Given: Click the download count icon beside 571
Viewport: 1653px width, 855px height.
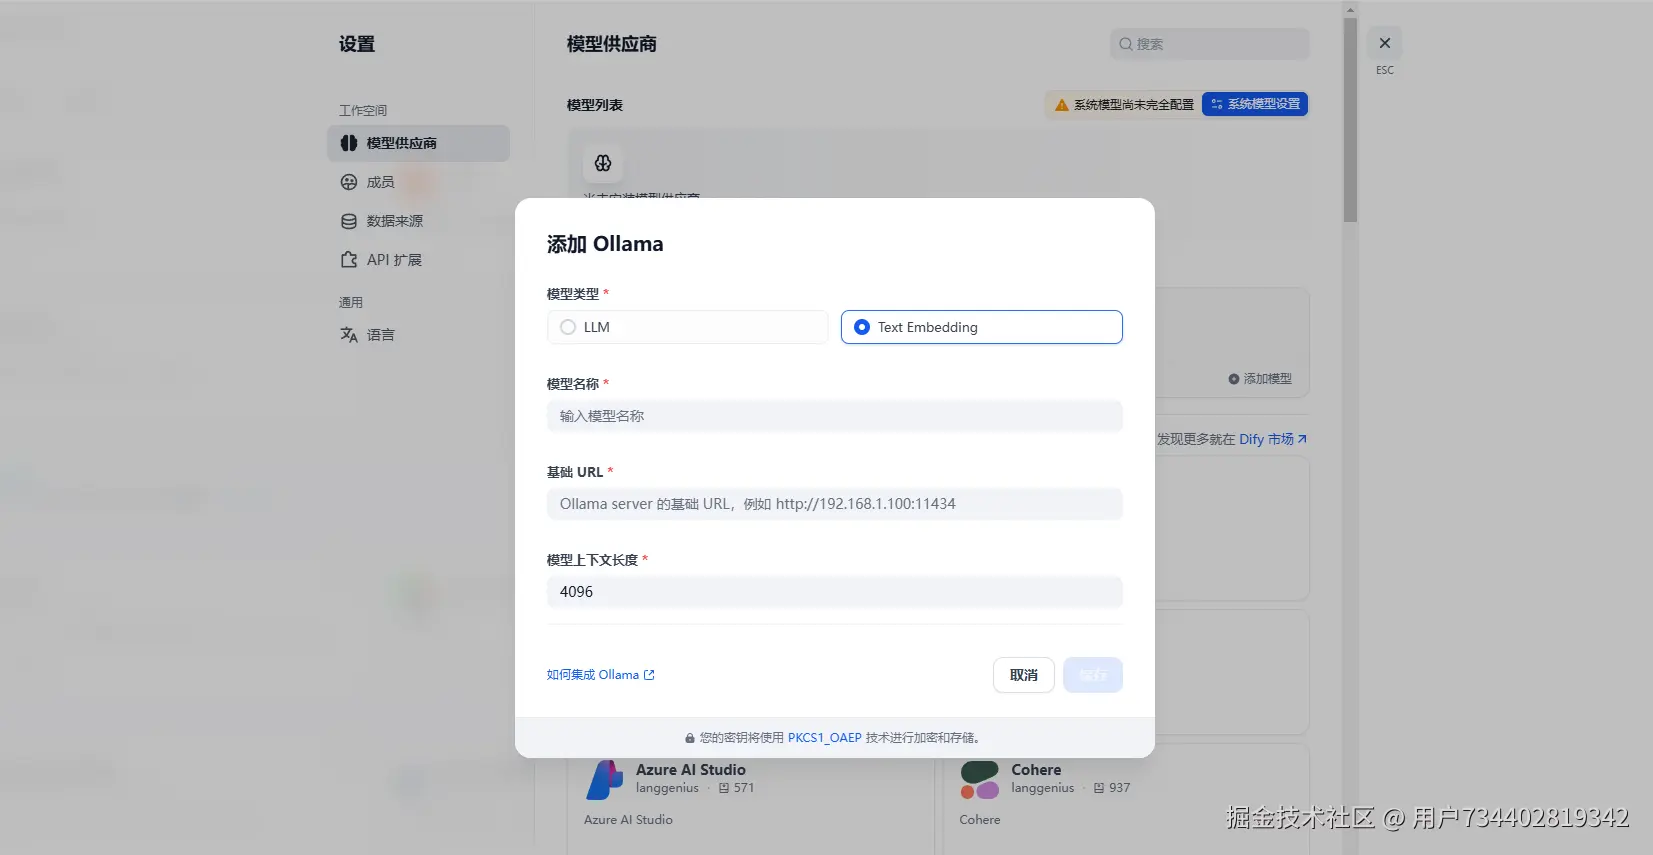Looking at the screenshot, I should 724,788.
